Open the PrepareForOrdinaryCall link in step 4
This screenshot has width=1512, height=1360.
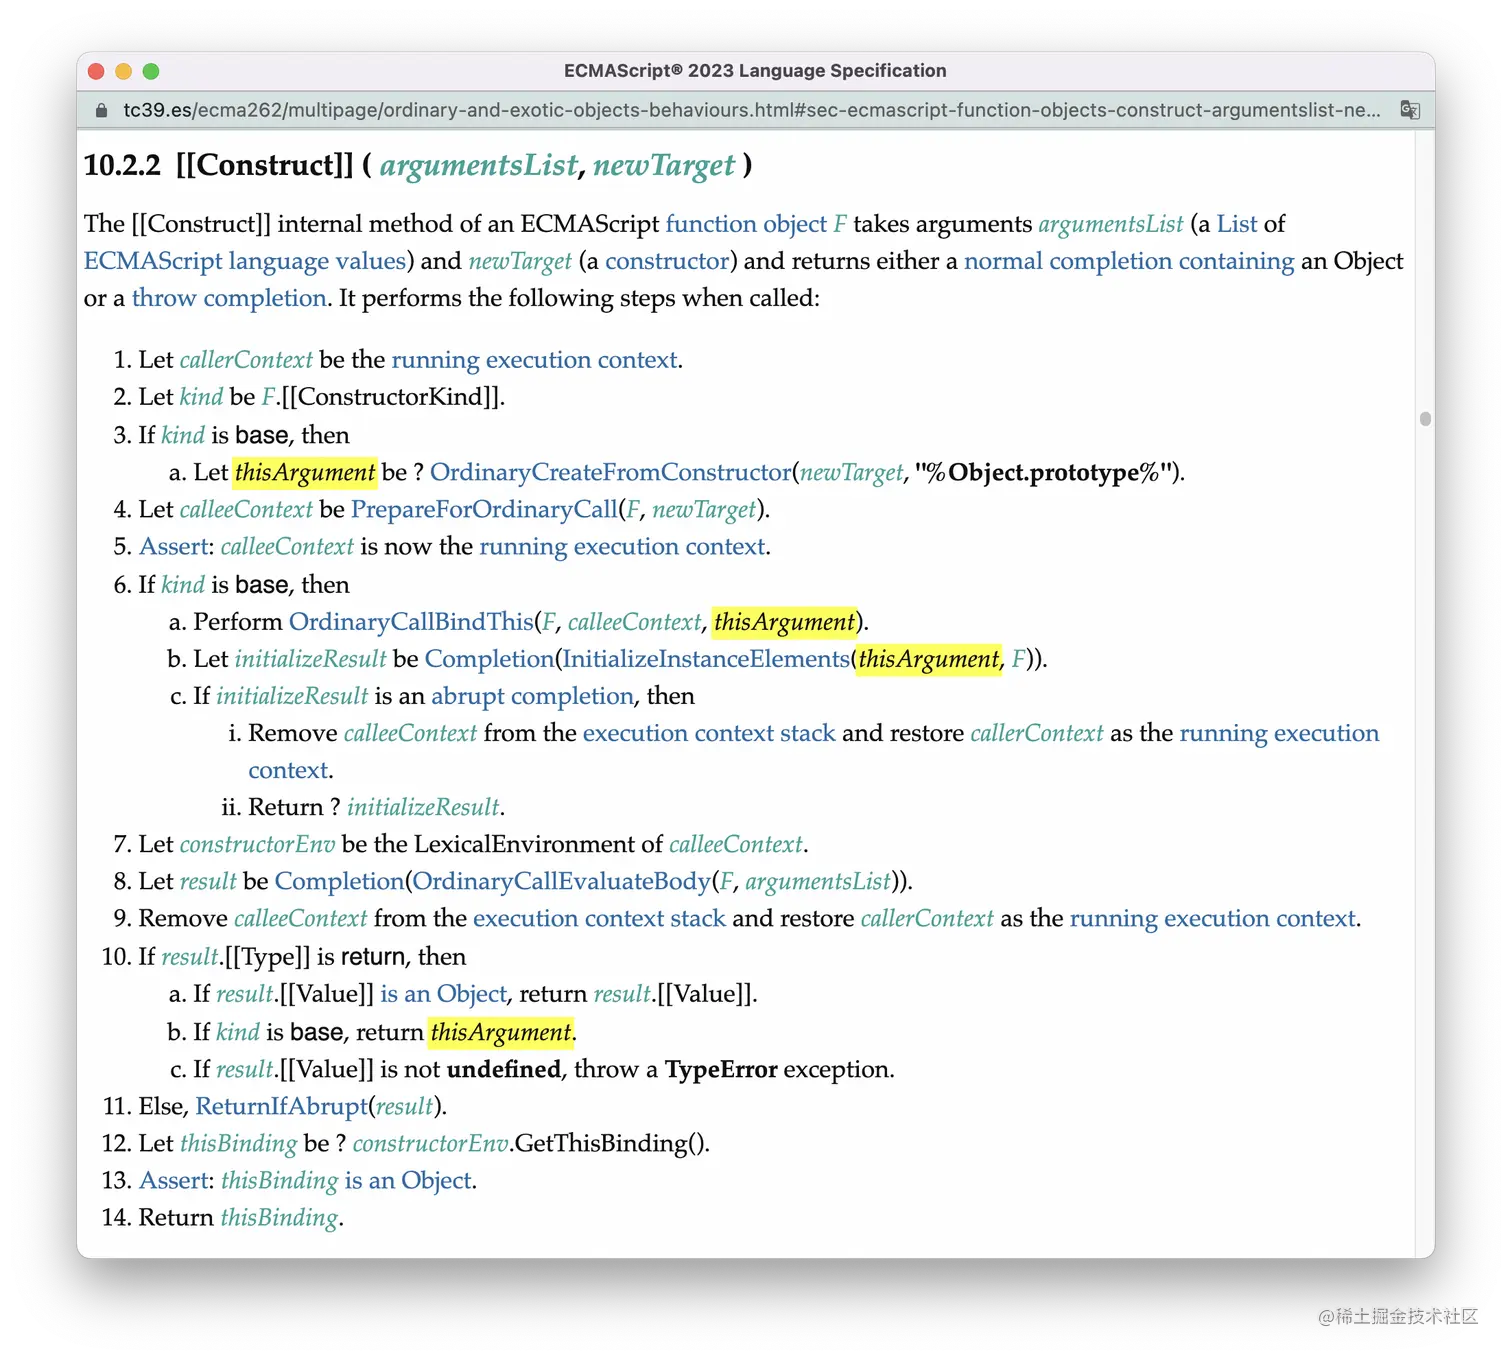click(484, 510)
